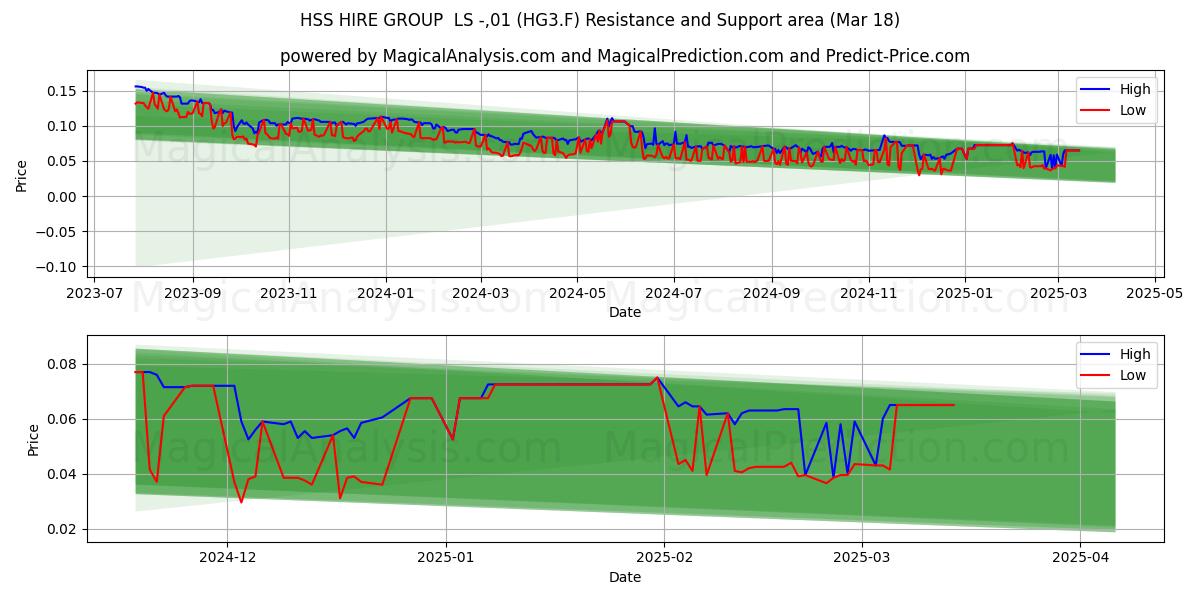1200x600 pixels.
Task: Click the 2024-03 tick label
Action: (x=481, y=294)
